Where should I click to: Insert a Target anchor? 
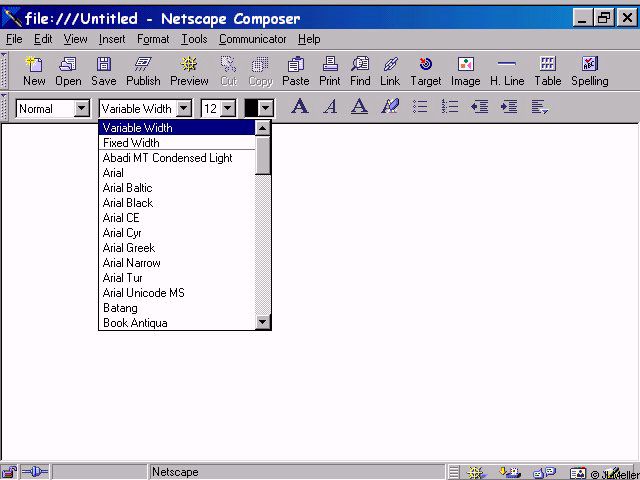(426, 71)
